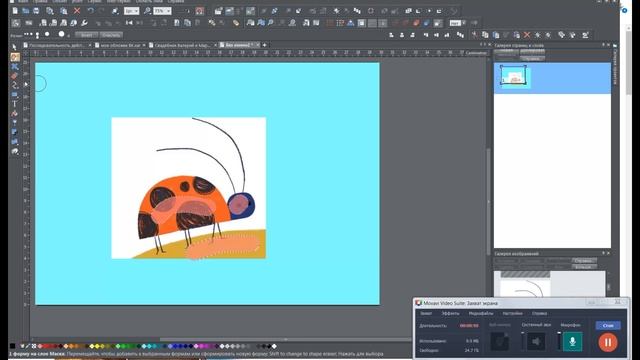The width and height of the screenshot is (640, 360).
Task: Open the Справка menu in Movavi window
Action: (539, 313)
